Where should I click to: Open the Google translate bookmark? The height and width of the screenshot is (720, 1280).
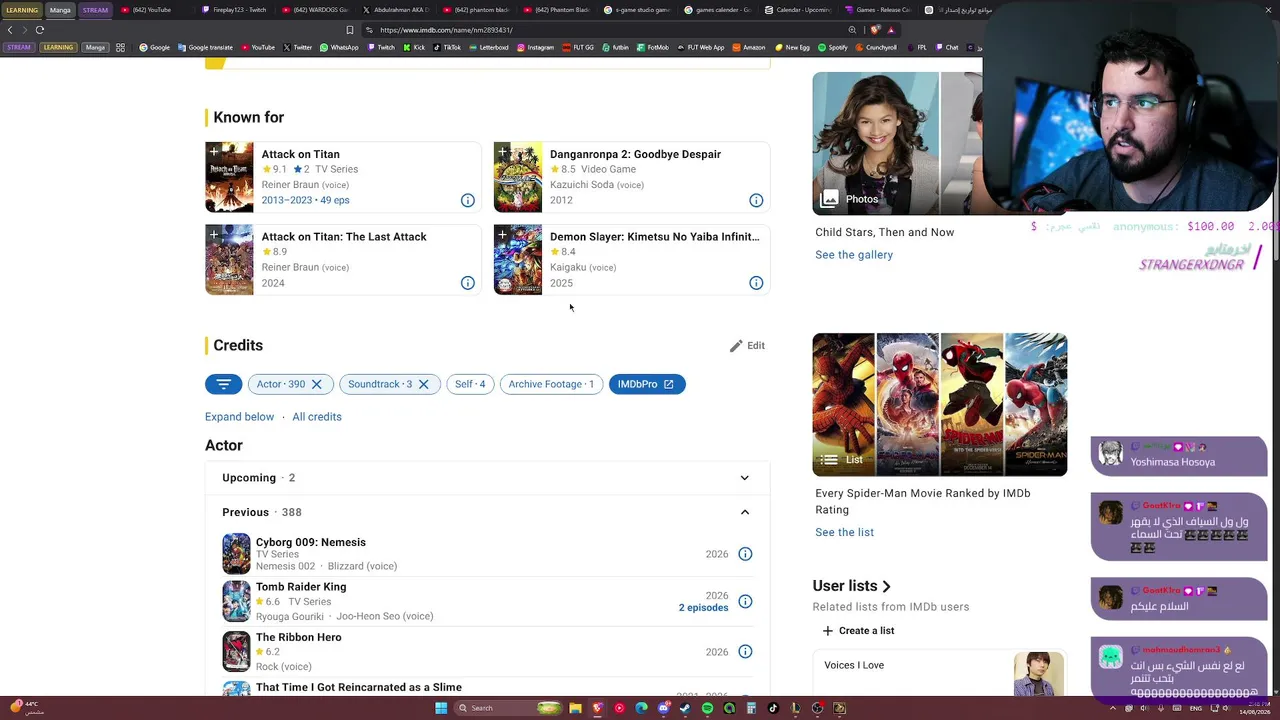coord(205,47)
